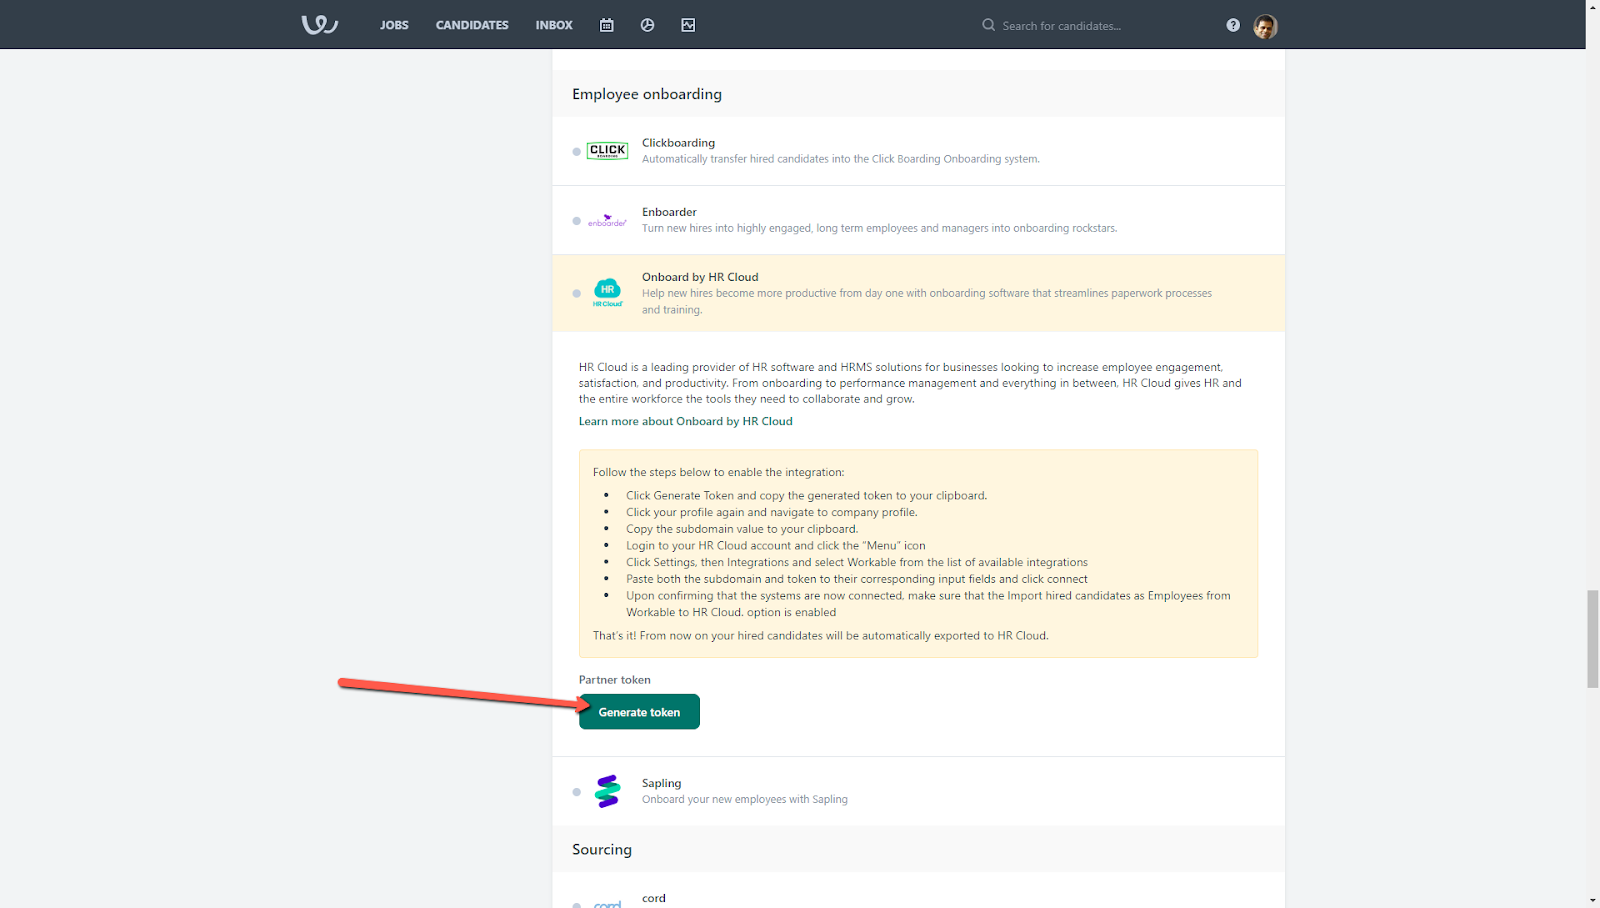Click the Workable logo in the header

coord(320,25)
